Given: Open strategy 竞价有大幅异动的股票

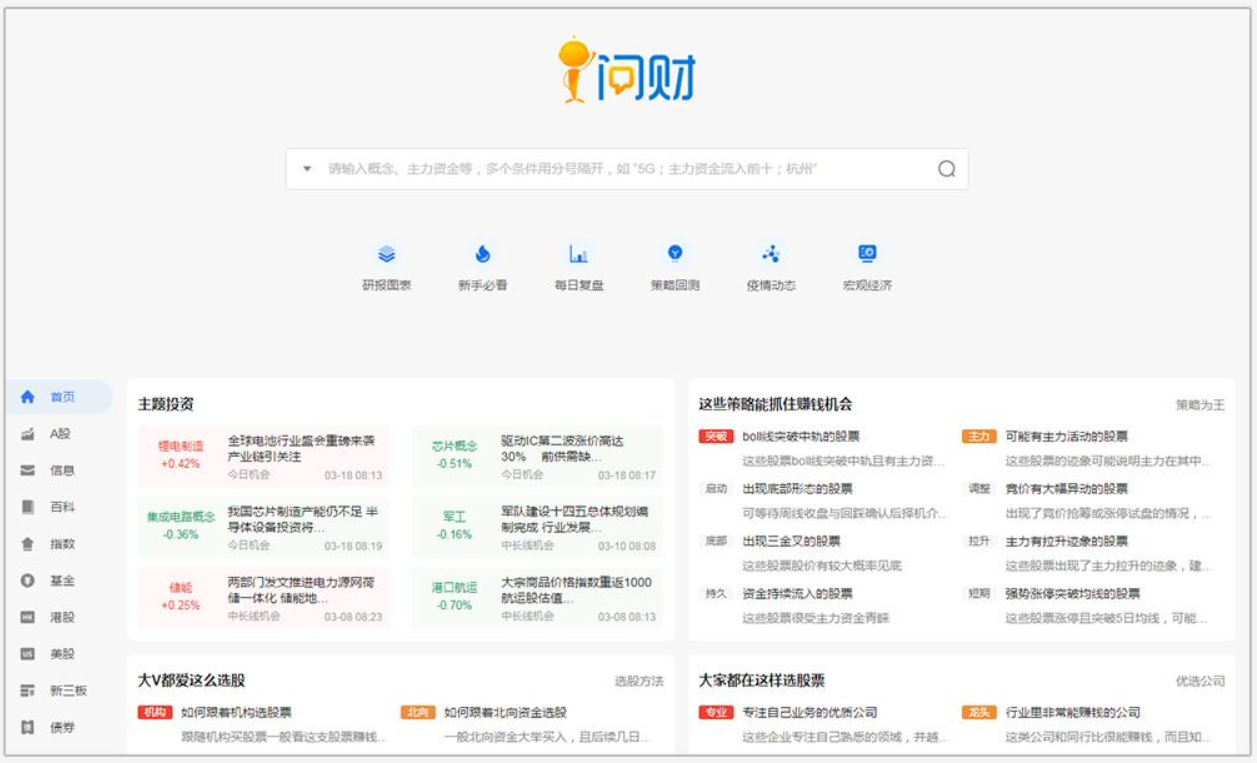Looking at the screenshot, I should pyautogui.click(x=1067, y=488).
